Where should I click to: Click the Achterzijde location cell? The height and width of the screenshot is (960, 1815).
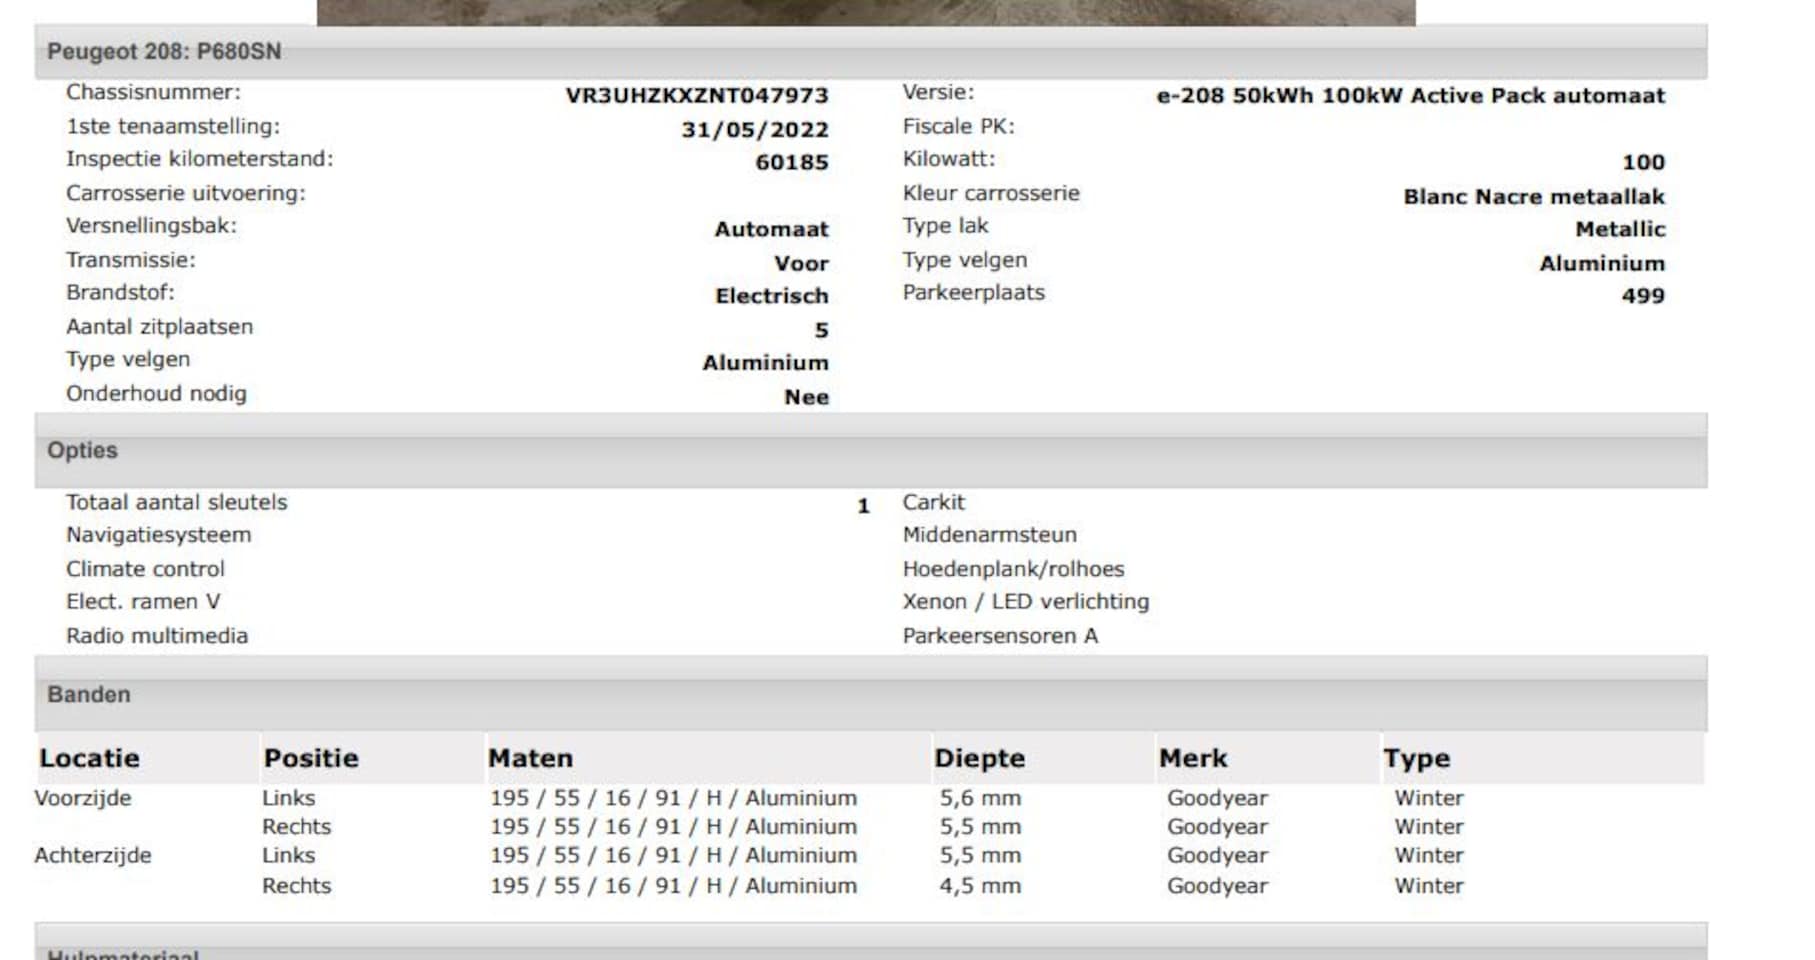93,856
